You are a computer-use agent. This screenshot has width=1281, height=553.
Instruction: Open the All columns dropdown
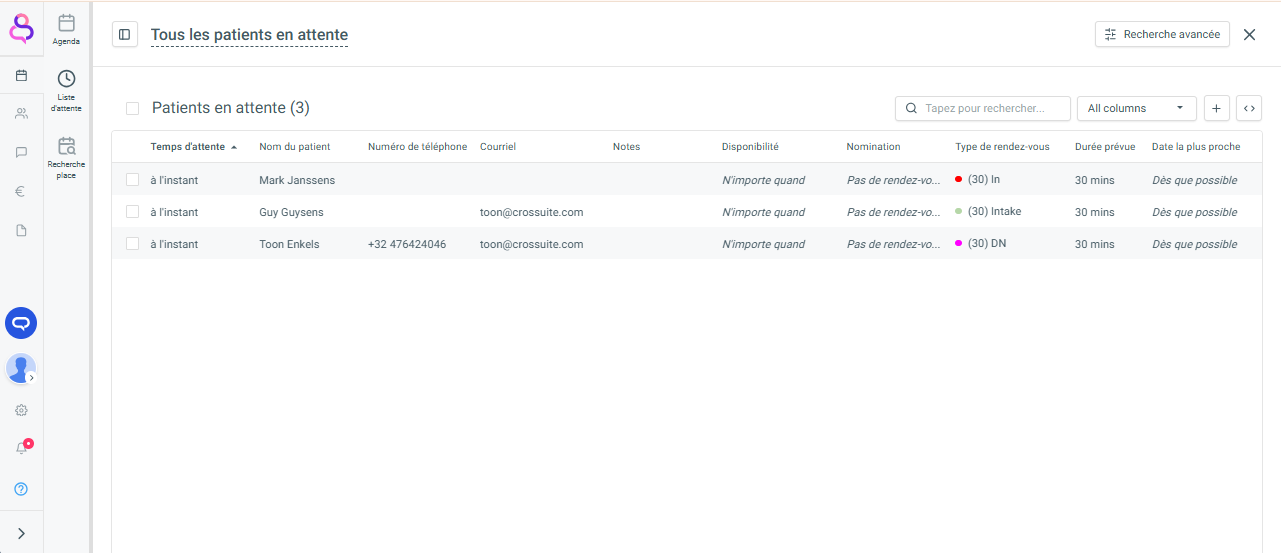1136,108
